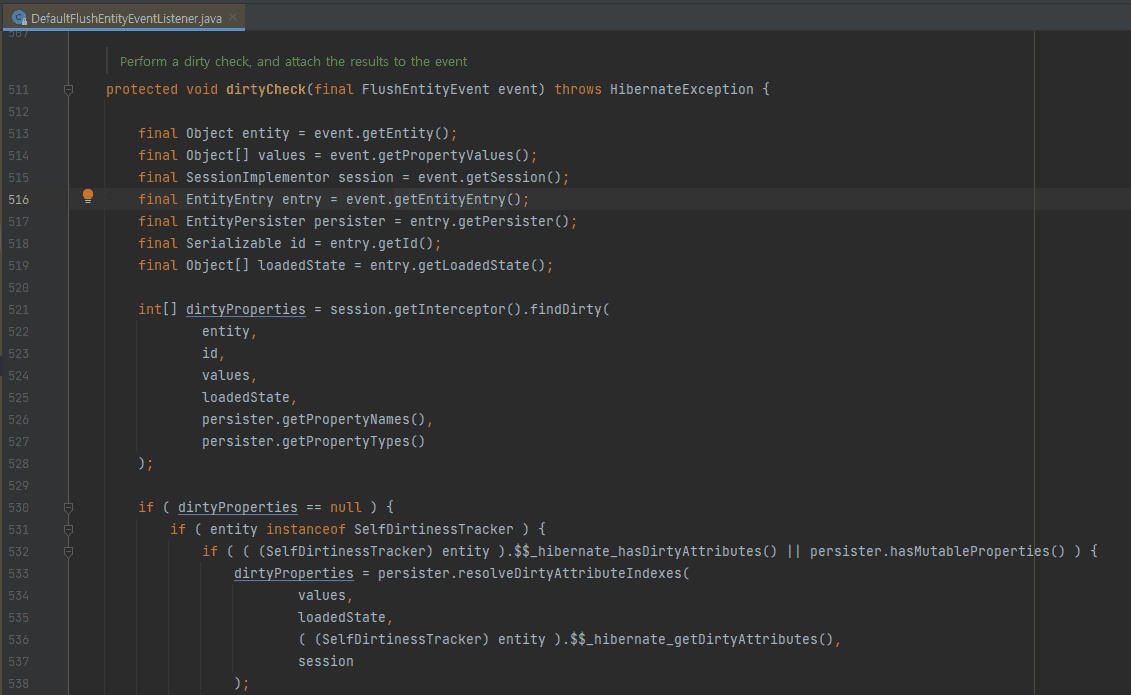Click the lightbulb quick-fix icon on line 516
Viewport: 1131px width, 695px height.
click(88, 196)
